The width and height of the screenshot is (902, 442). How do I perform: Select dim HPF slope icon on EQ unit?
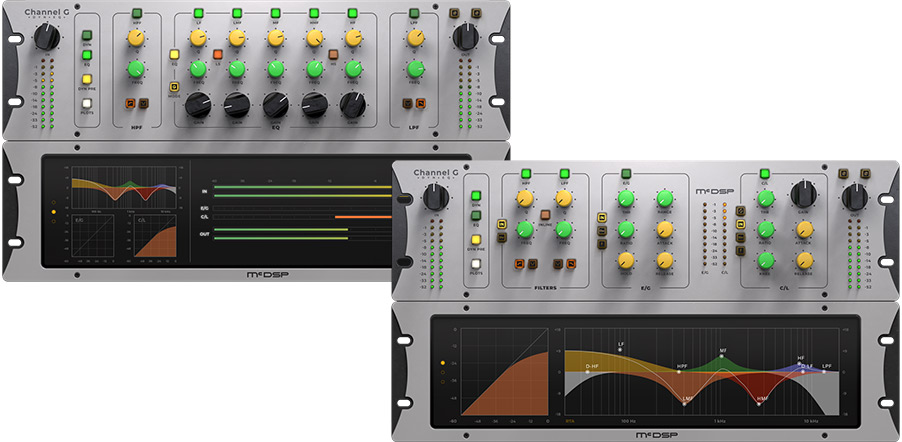[x=143, y=104]
